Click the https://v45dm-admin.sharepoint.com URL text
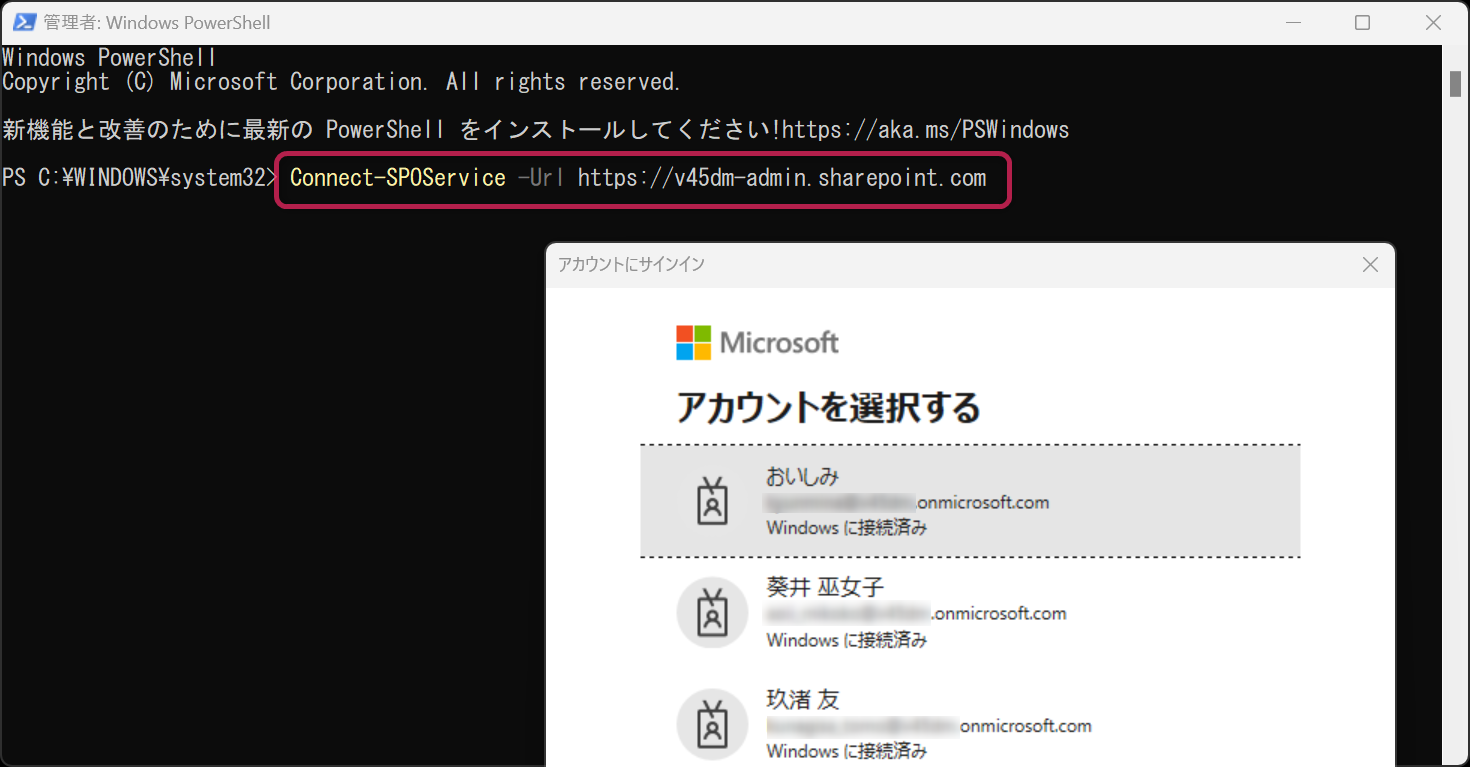Image resolution: width=1470 pixels, height=767 pixels. coord(783,179)
